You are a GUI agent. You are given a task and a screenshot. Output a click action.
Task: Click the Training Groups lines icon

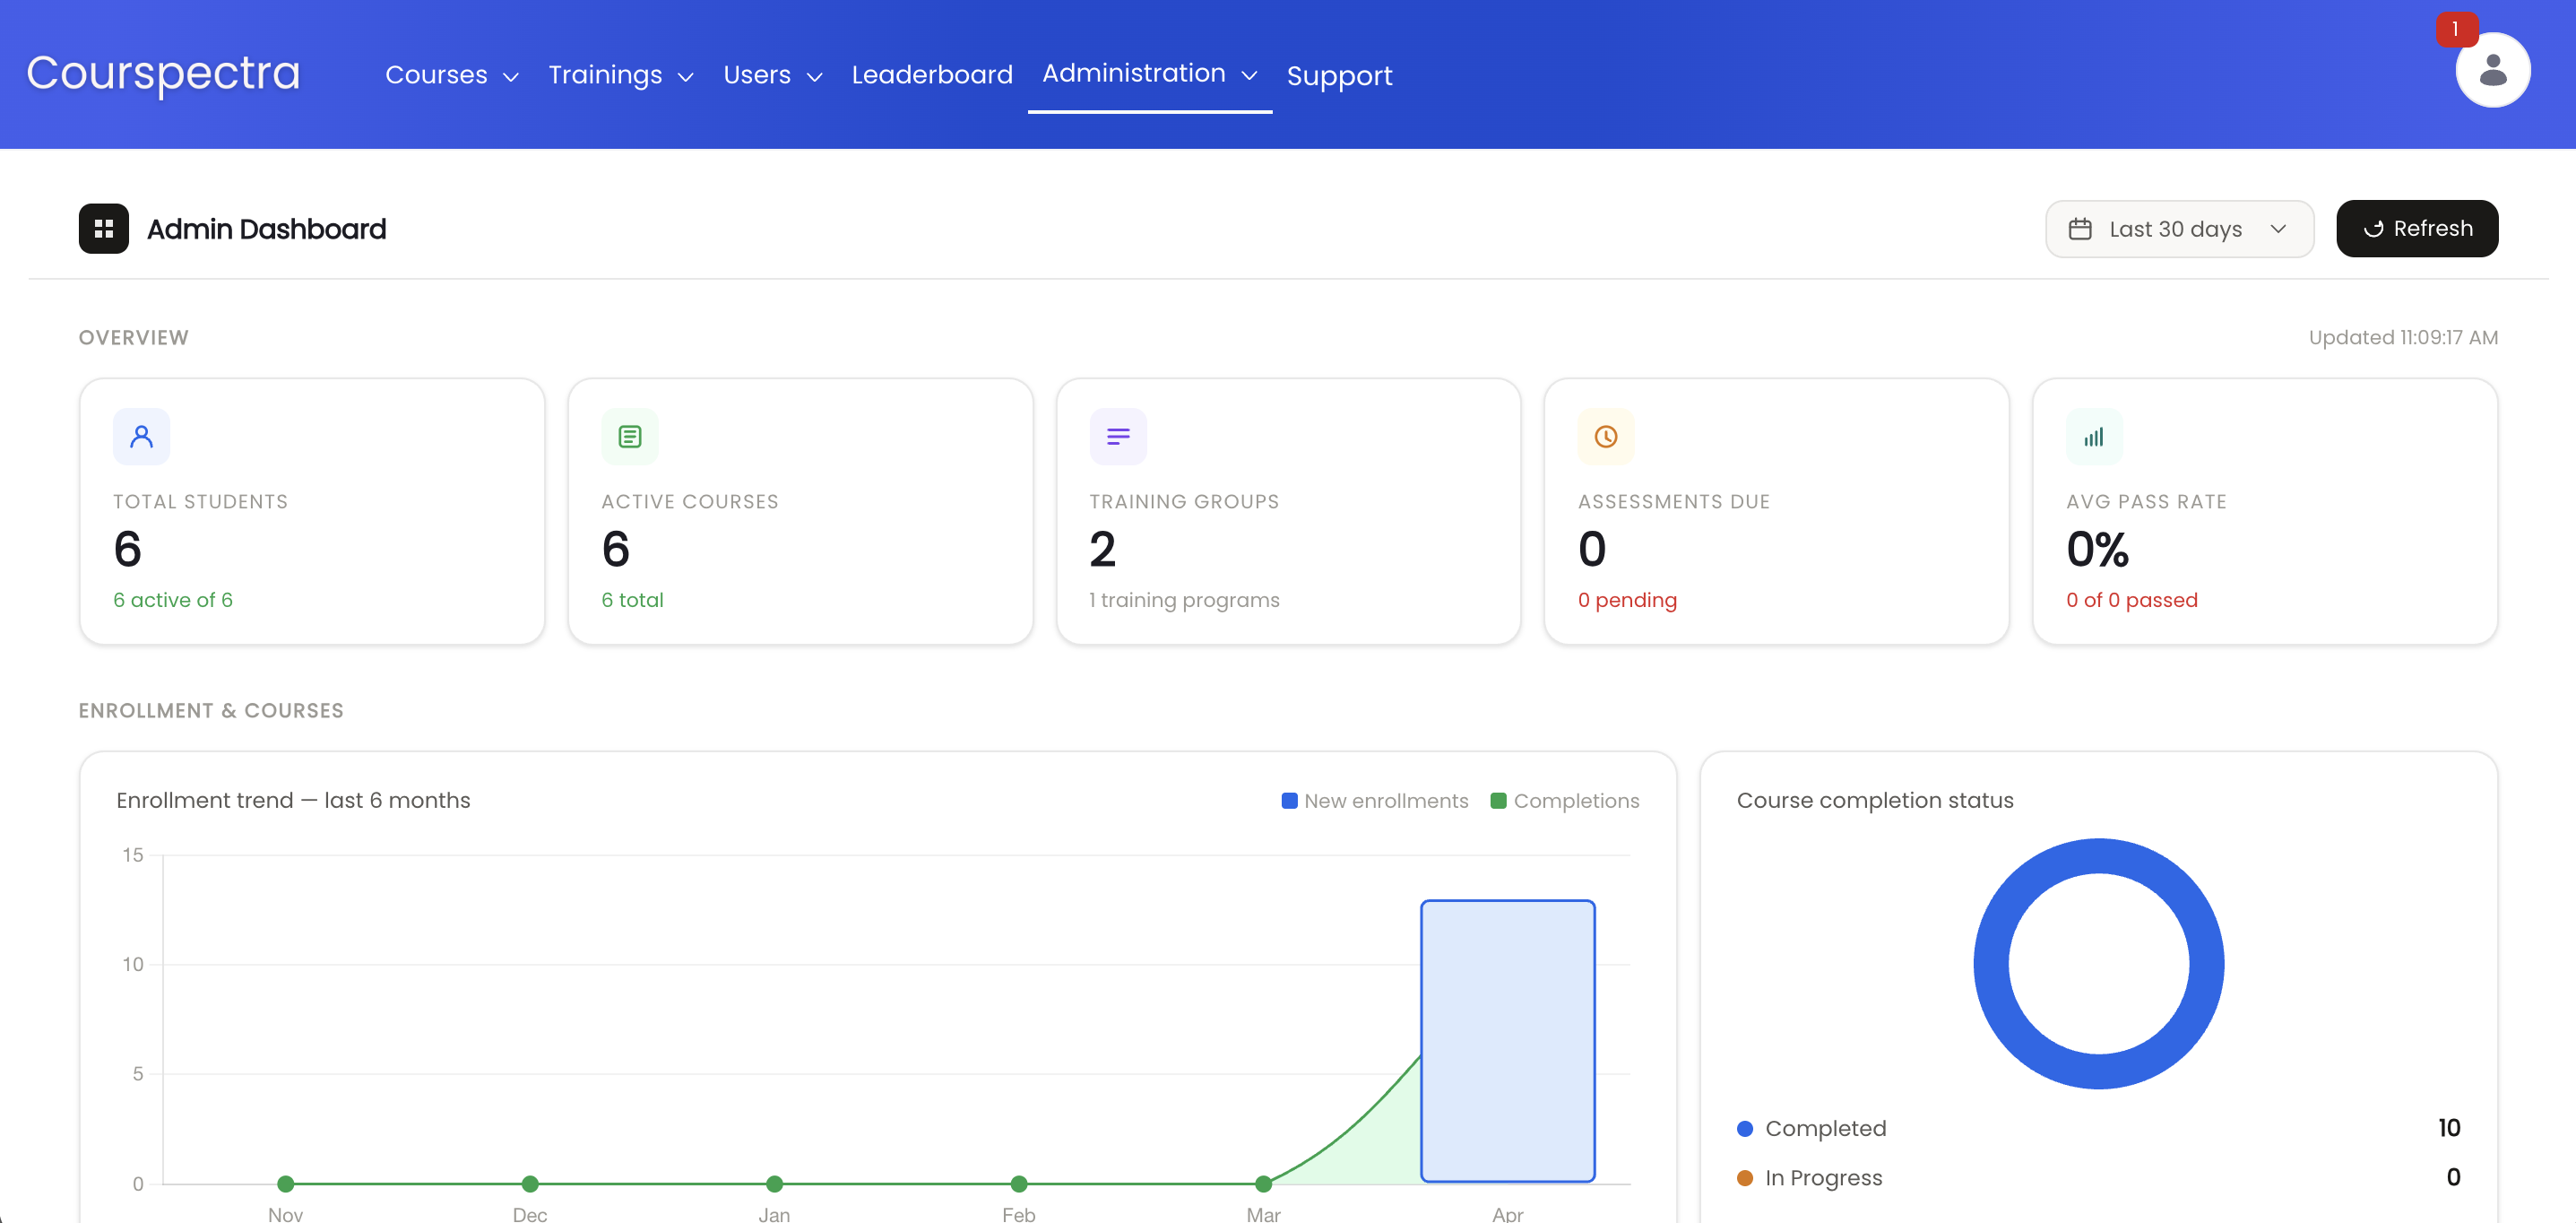pos(1118,437)
